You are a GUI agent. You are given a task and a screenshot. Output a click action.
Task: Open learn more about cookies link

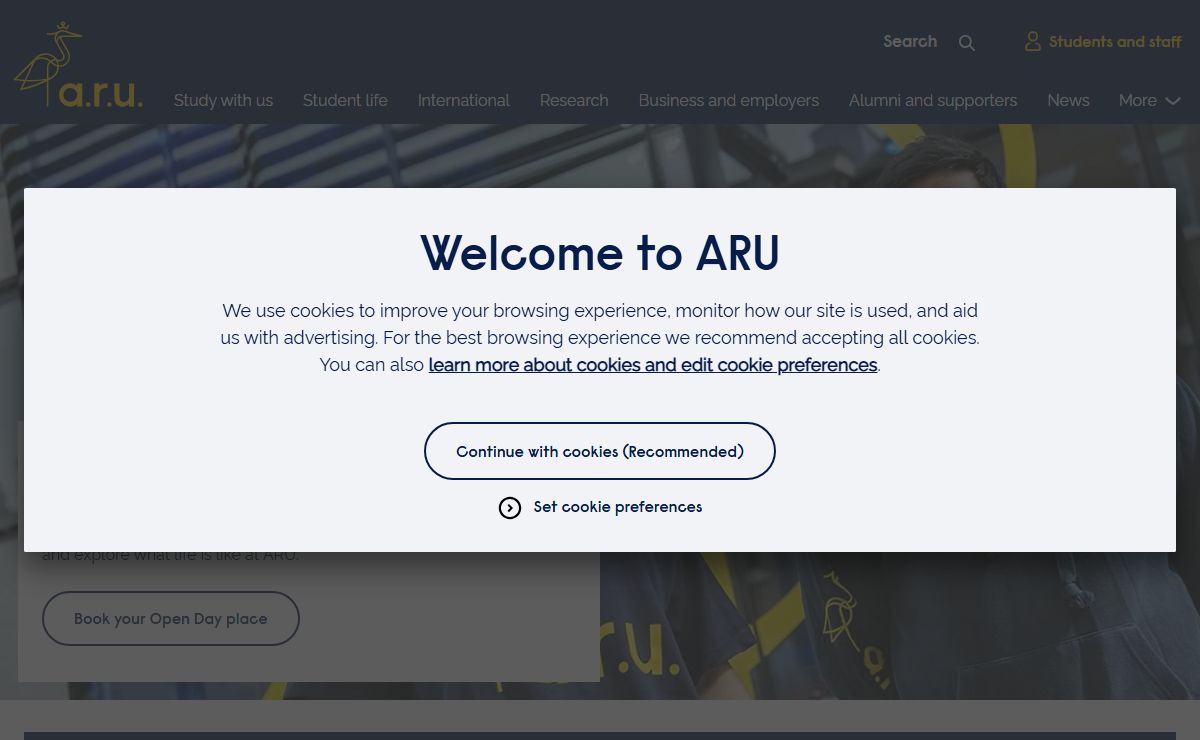pyautogui.click(x=653, y=365)
